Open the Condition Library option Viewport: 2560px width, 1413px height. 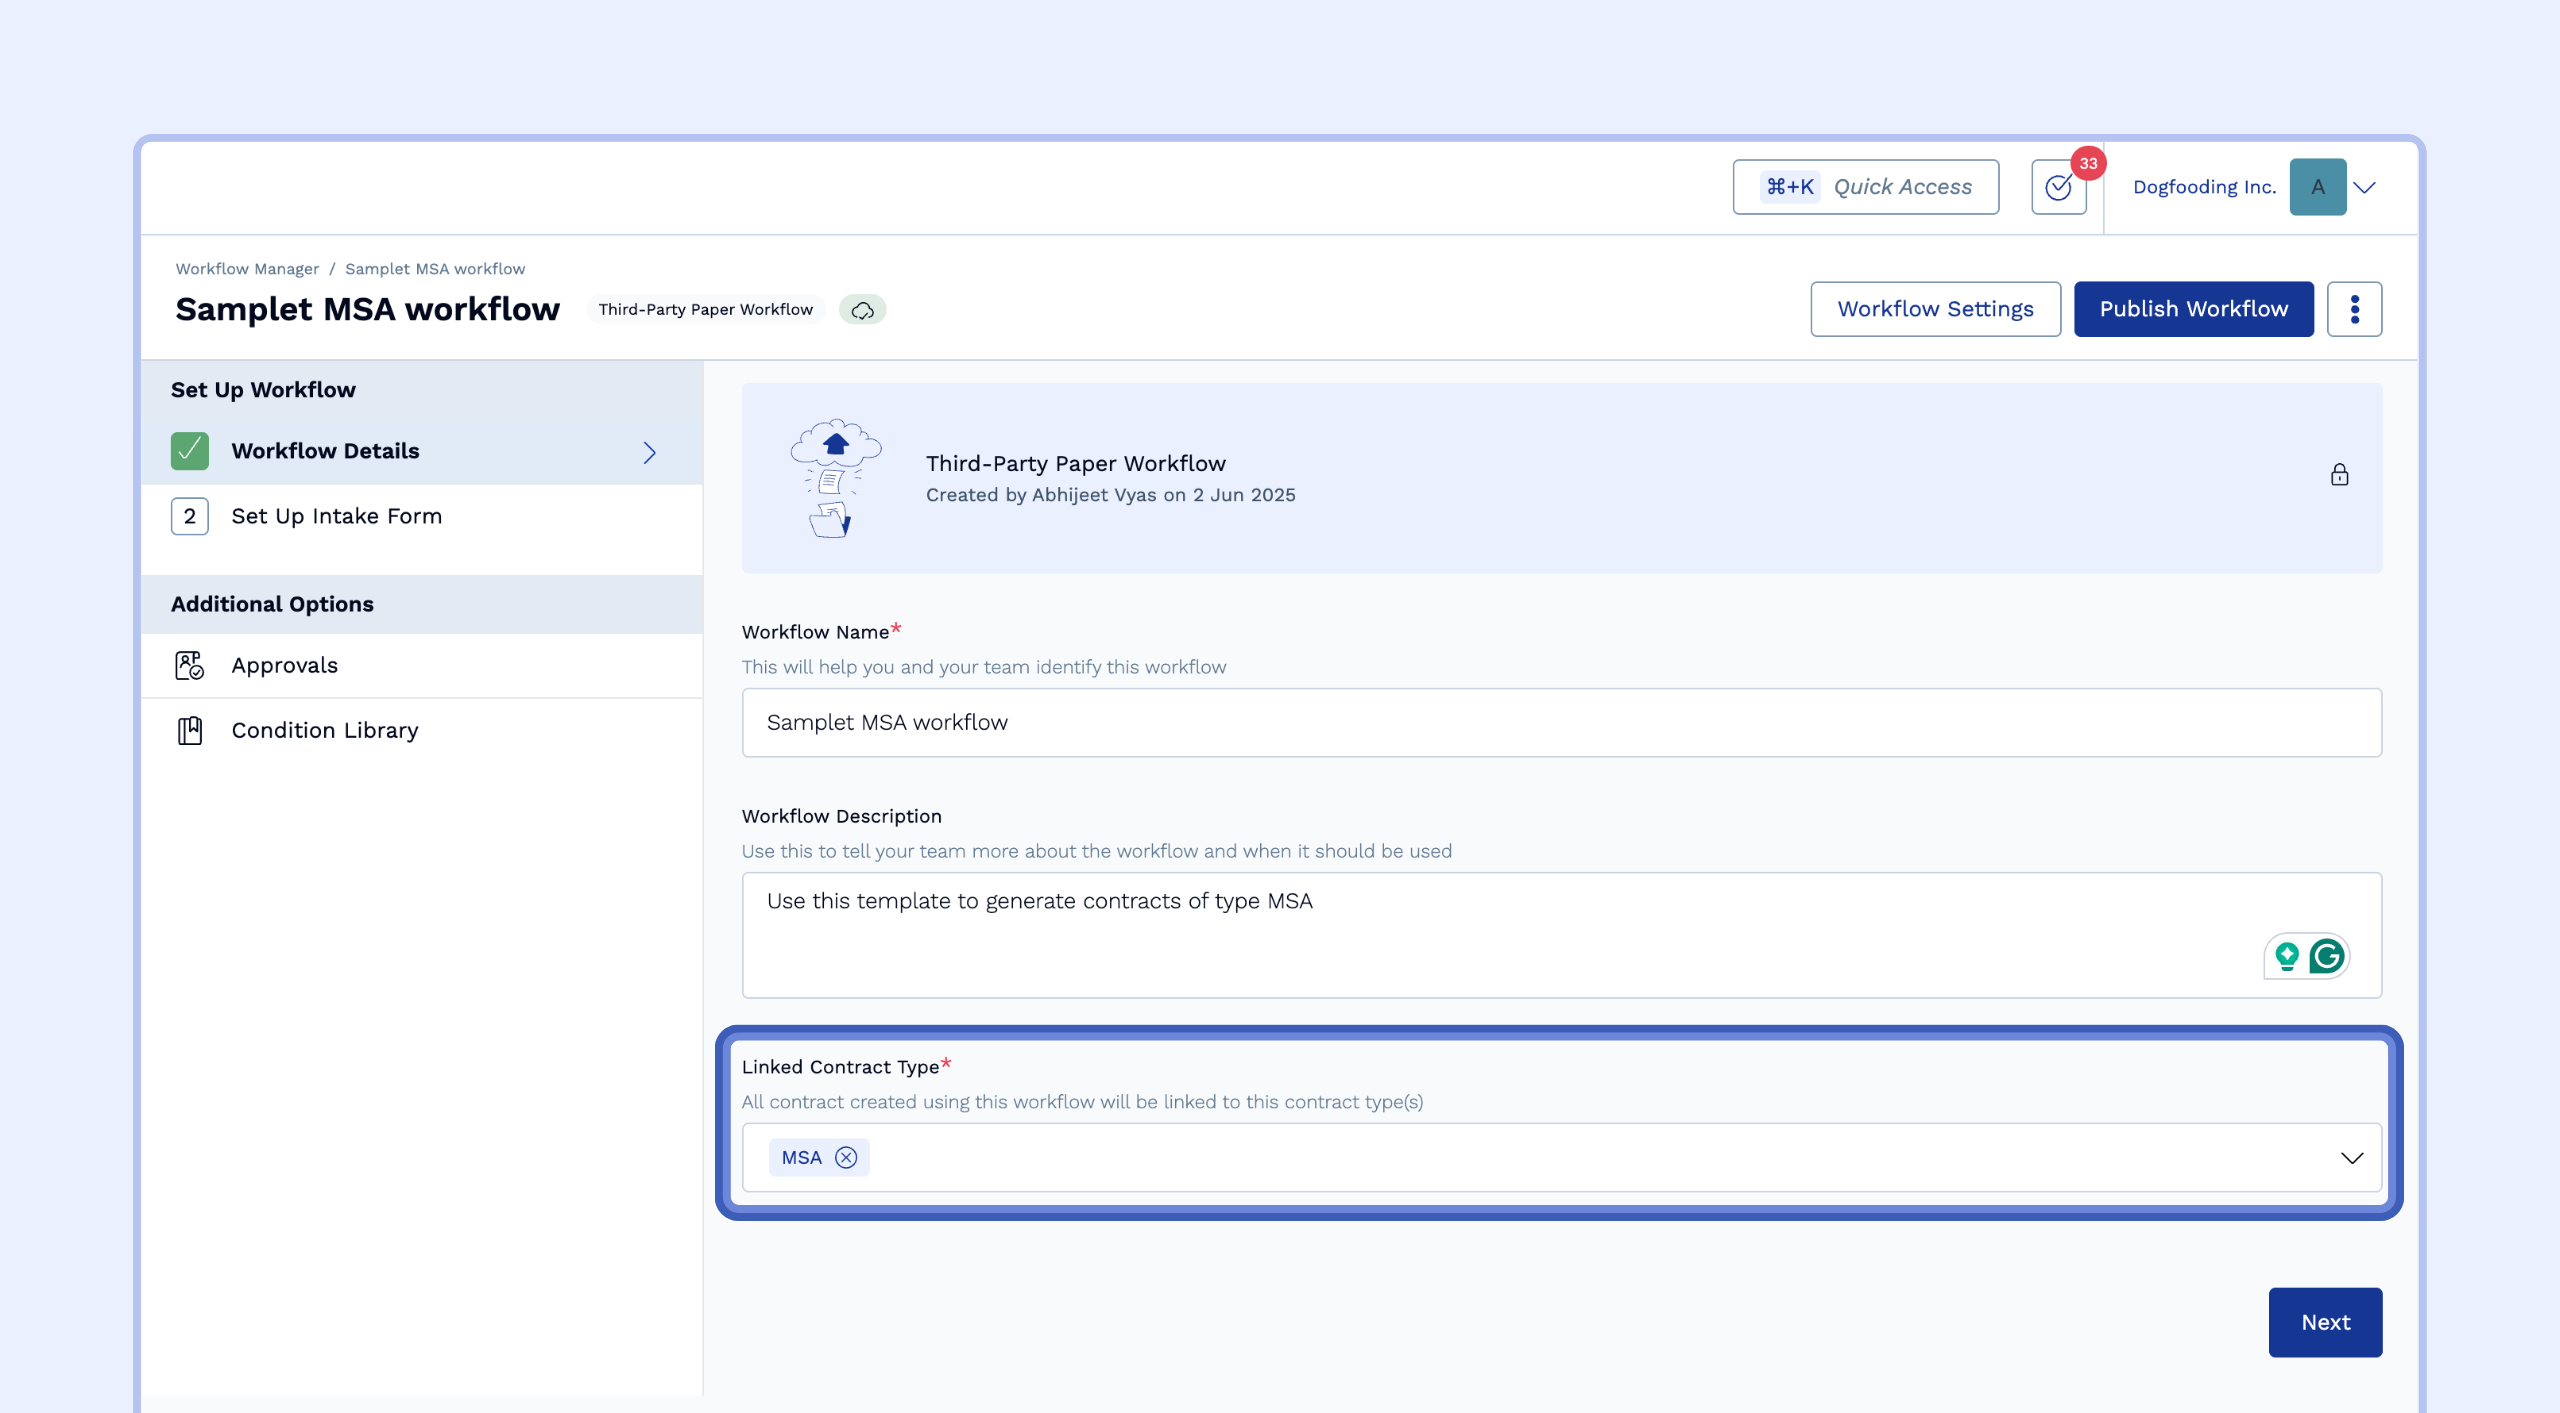pyautogui.click(x=324, y=730)
